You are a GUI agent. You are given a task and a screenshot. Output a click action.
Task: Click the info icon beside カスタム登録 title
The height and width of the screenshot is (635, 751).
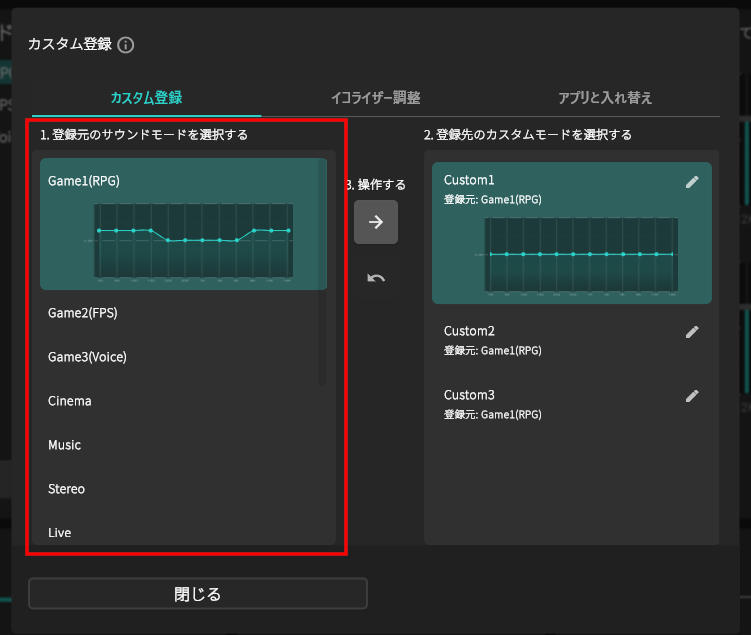click(x=126, y=45)
